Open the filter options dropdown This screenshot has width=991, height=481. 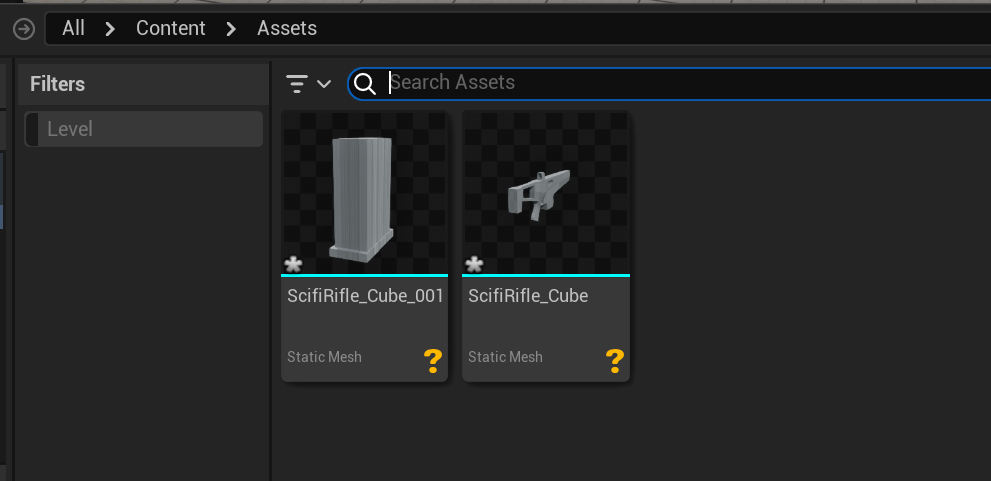308,83
